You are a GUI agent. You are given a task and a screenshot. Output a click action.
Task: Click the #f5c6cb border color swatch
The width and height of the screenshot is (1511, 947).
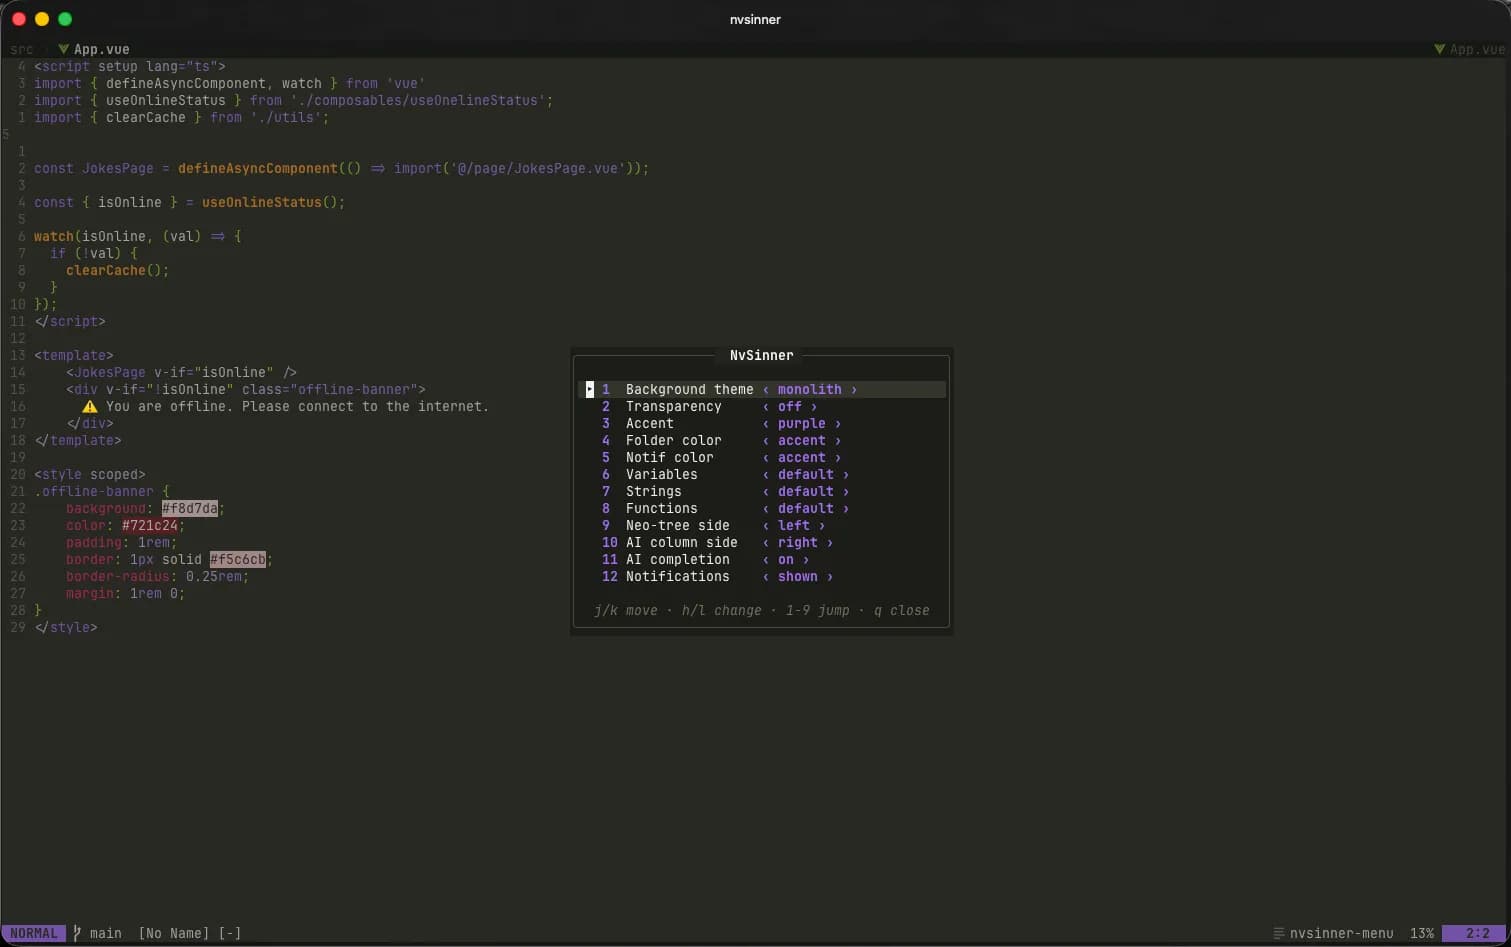pyautogui.click(x=238, y=560)
